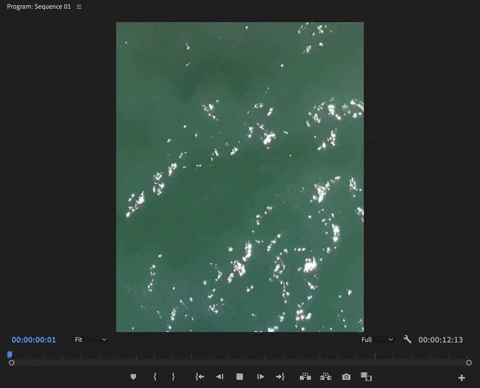Viewport: 480px width, 388px height.
Task: Click the Go to In point button
Action: 199,377
